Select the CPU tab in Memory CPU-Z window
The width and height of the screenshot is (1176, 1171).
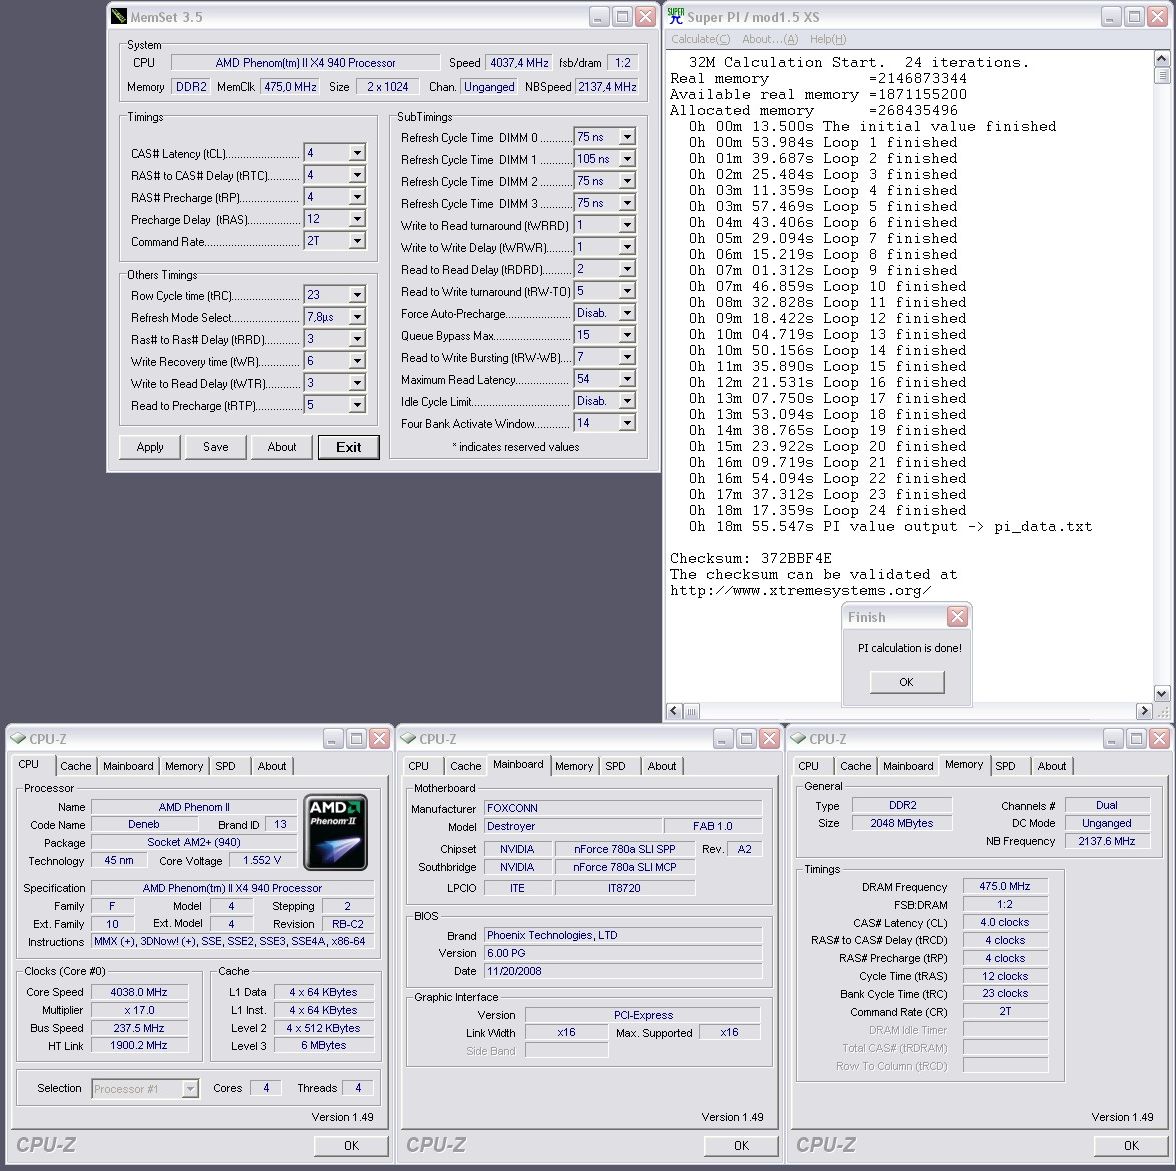[x=808, y=766]
